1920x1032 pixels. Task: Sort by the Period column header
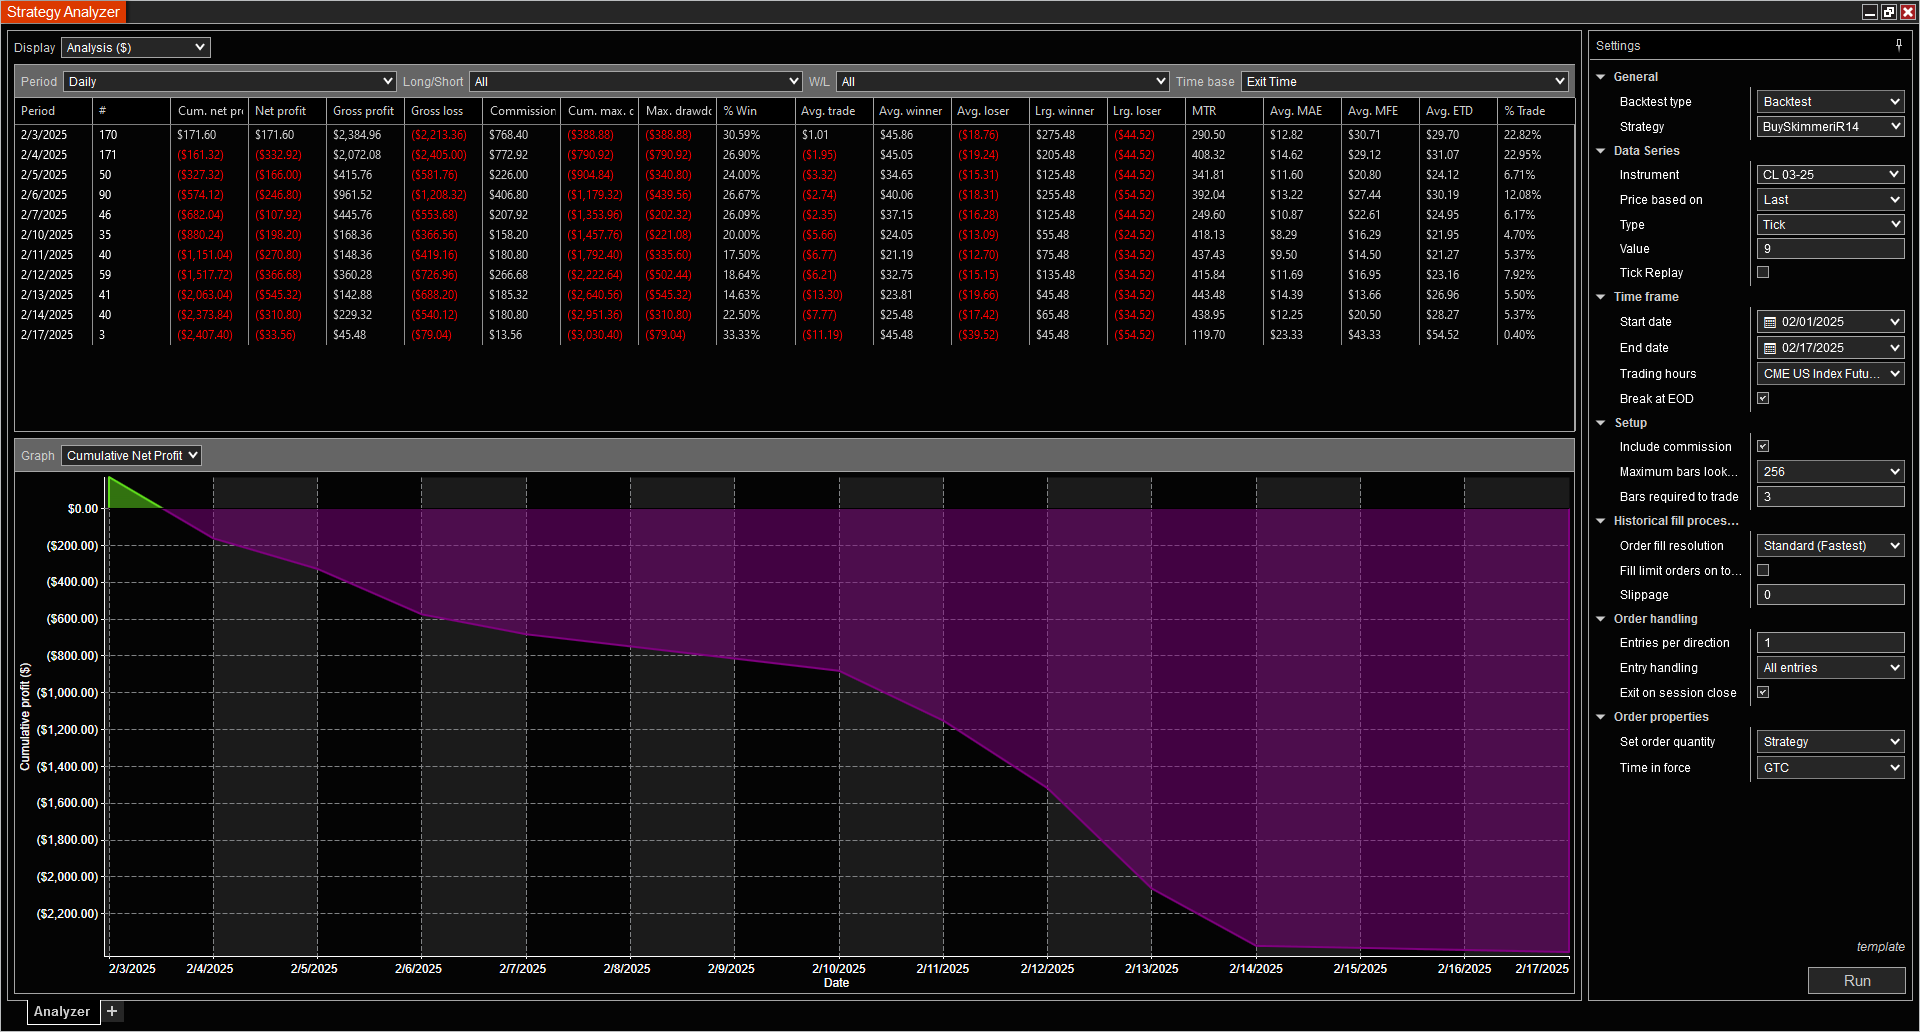pyautogui.click(x=54, y=111)
